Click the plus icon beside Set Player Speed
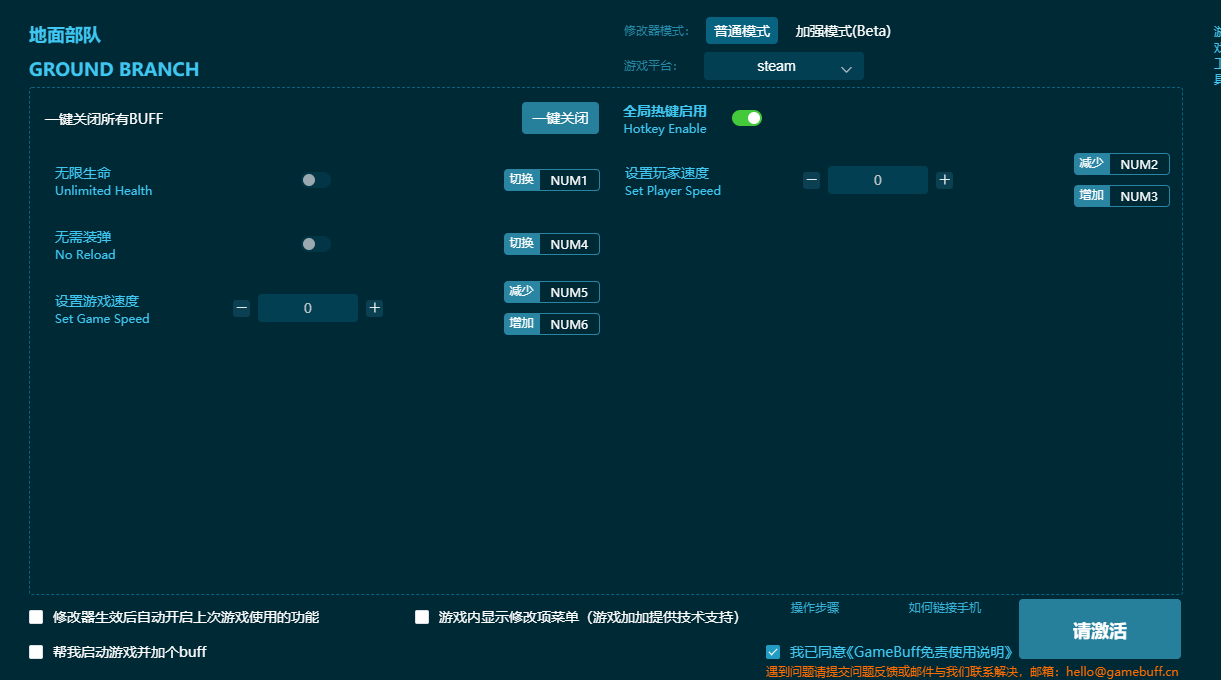The height and width of the screenshot is (680, 1221). pos(944,180)
